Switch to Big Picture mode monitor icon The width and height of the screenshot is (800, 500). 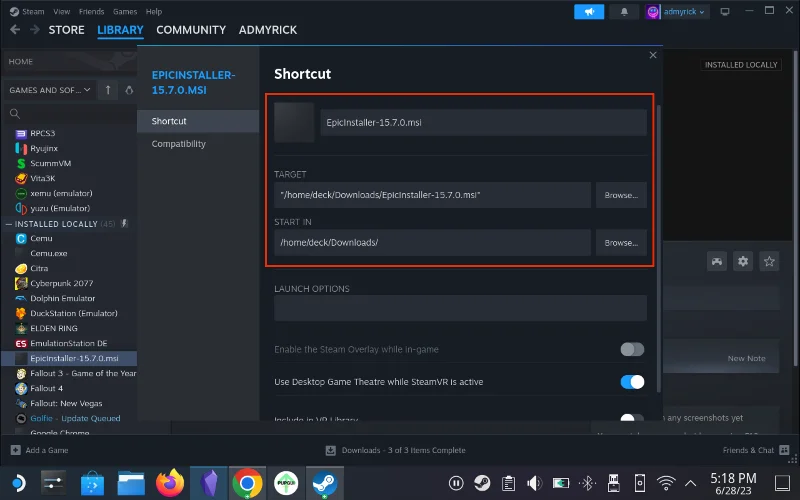[724, 12]
